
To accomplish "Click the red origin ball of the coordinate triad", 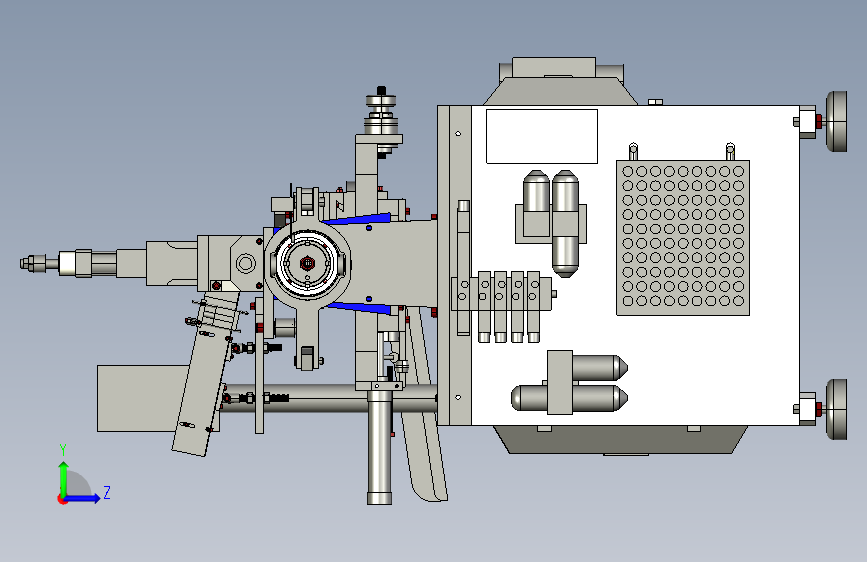I will (62, 499).
